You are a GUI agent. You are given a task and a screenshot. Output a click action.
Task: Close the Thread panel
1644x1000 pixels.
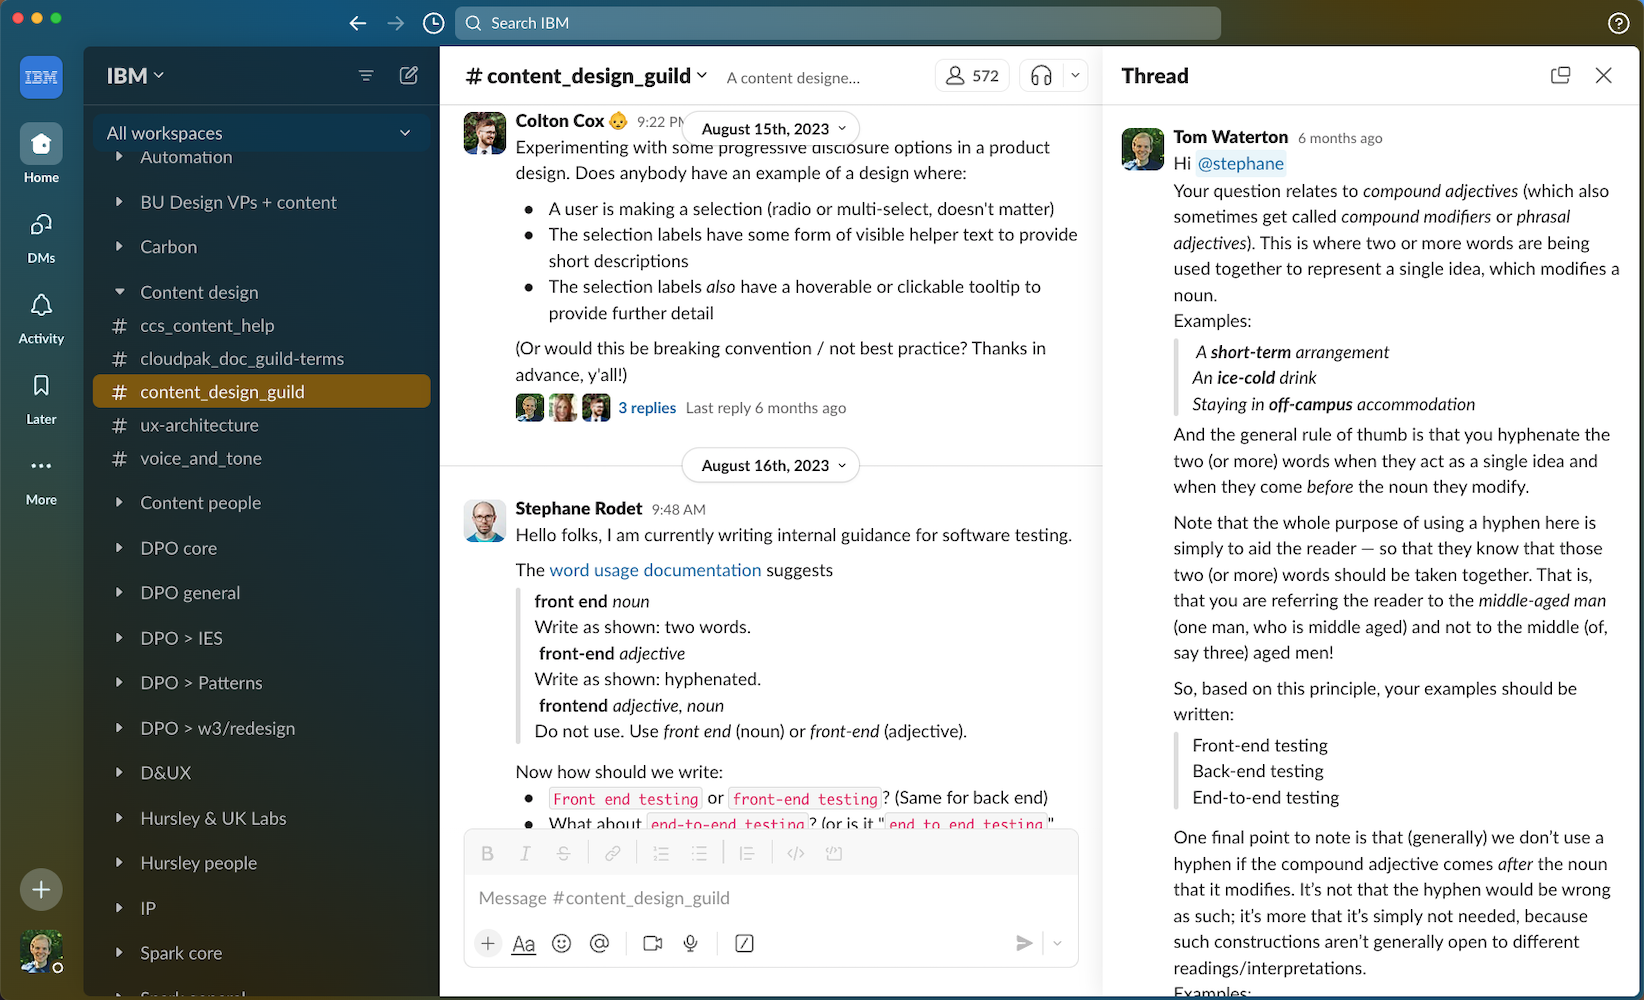coord(1603,75)
